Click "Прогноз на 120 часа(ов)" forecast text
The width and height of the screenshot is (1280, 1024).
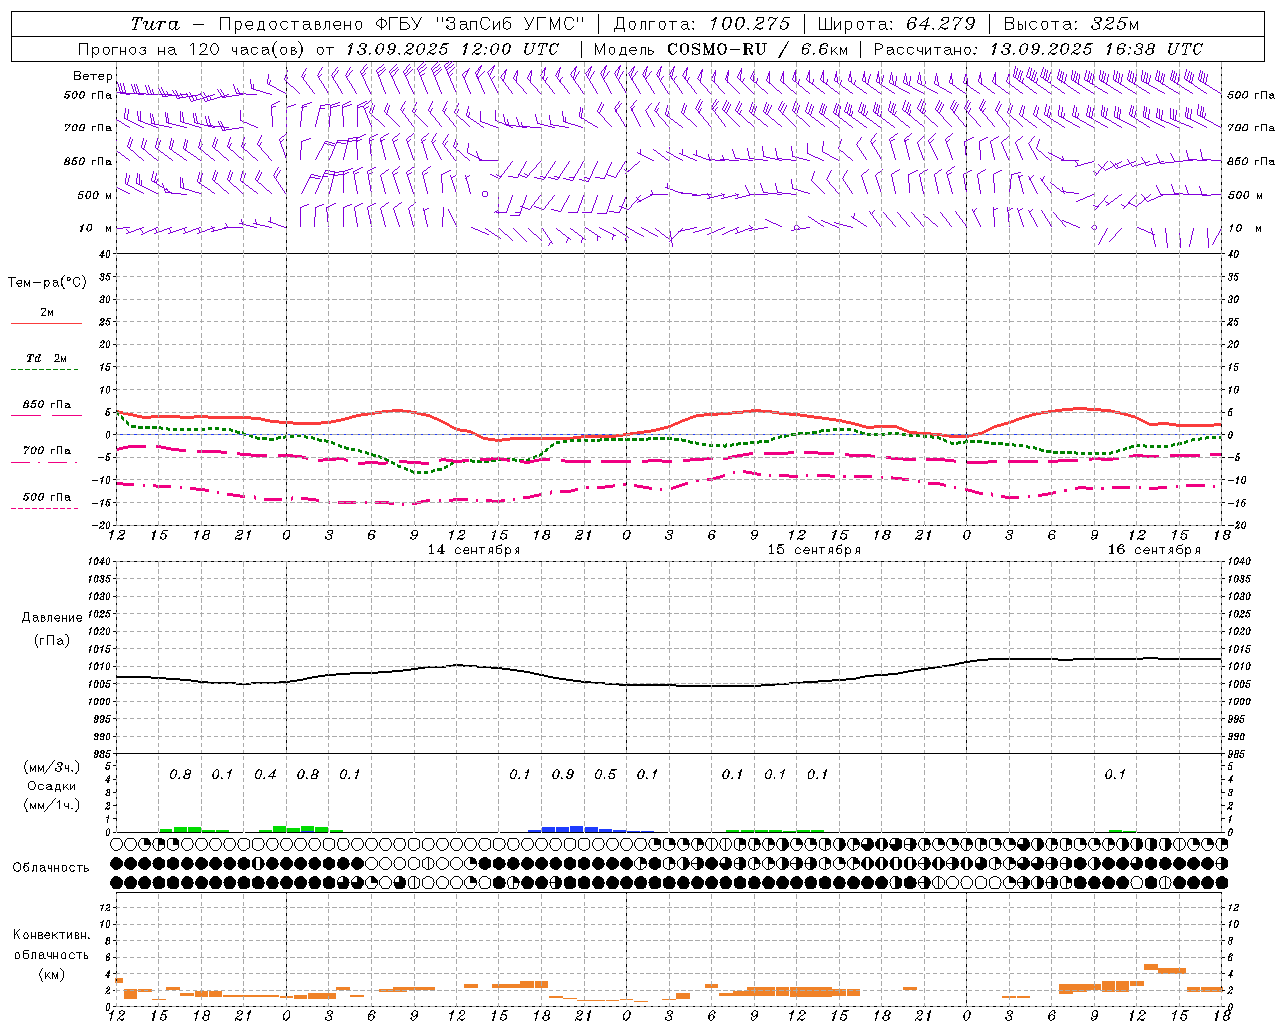point(192,49)
